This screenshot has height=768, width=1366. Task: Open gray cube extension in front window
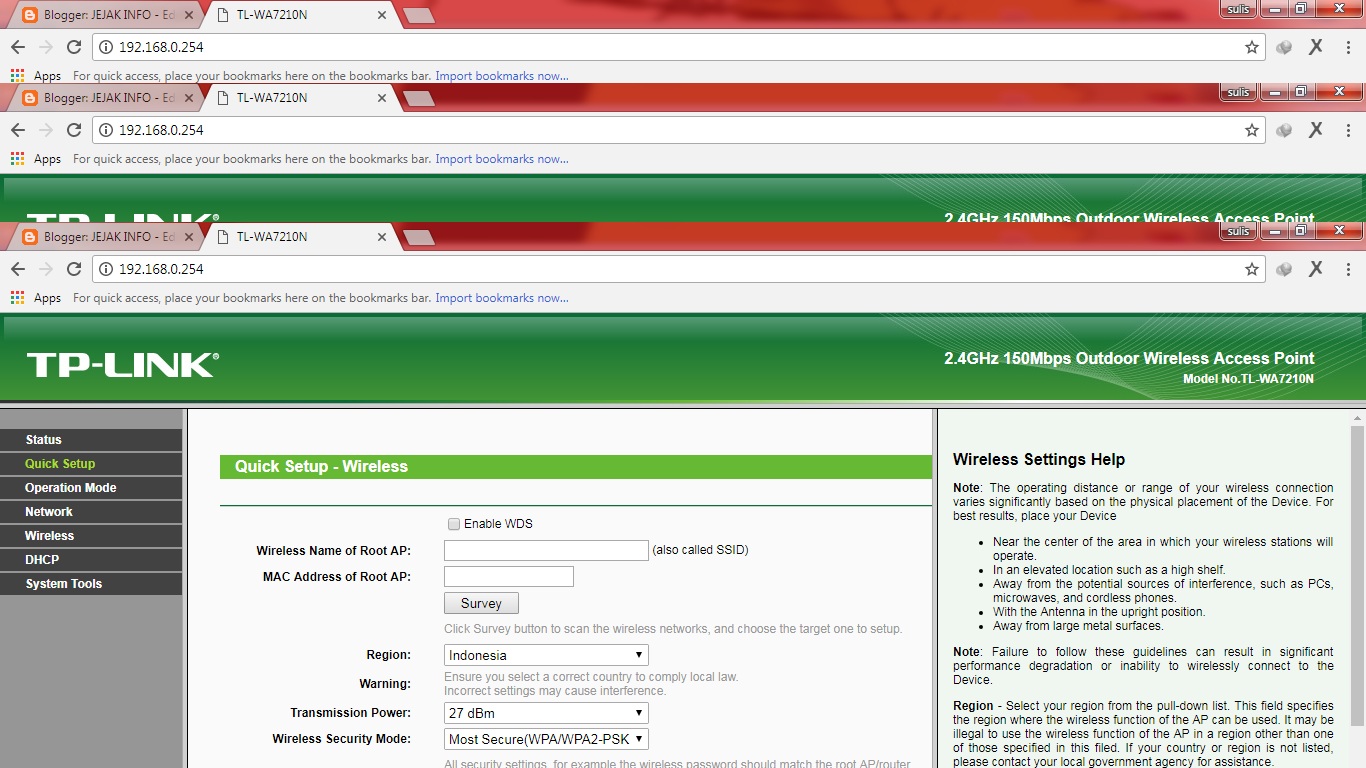click(1285, 269)
